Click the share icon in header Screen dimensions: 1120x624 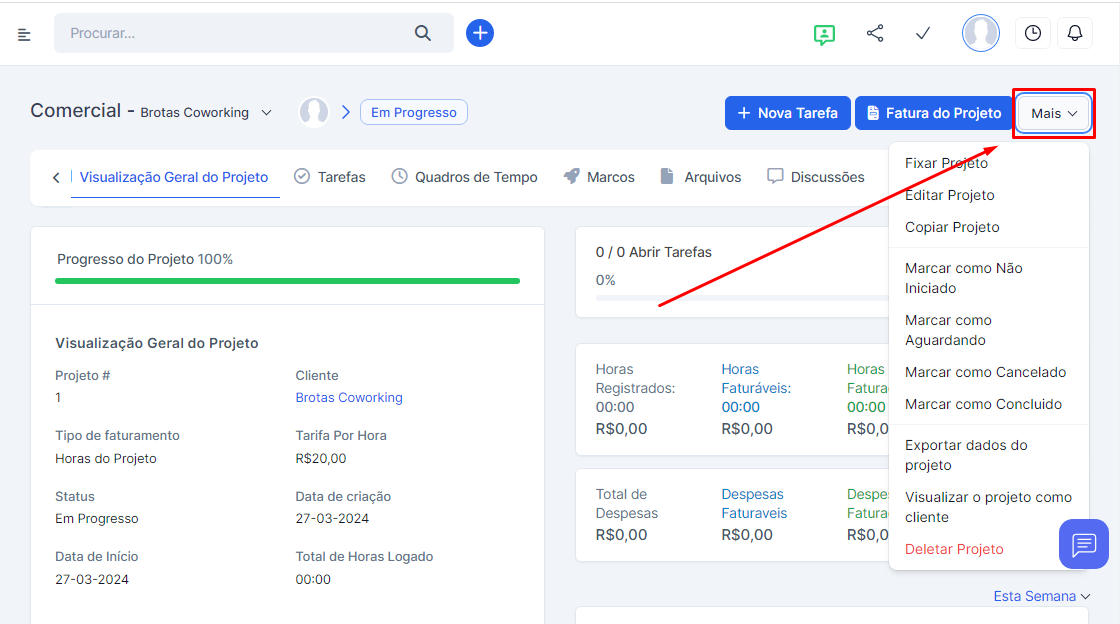[x=875, y=33]
